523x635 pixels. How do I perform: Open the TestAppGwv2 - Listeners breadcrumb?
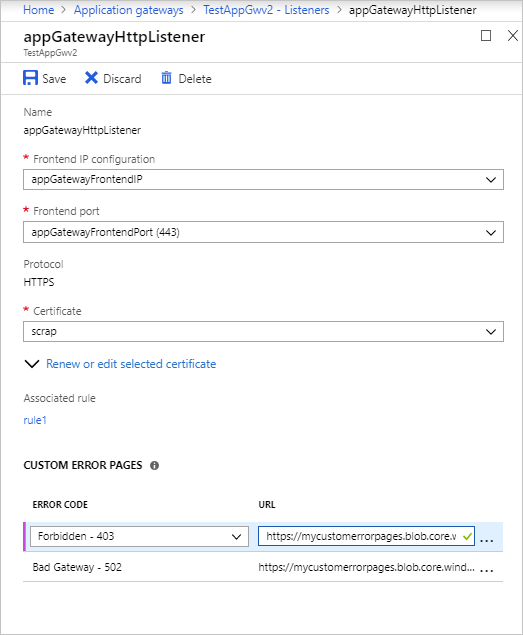tap(266, 10)
